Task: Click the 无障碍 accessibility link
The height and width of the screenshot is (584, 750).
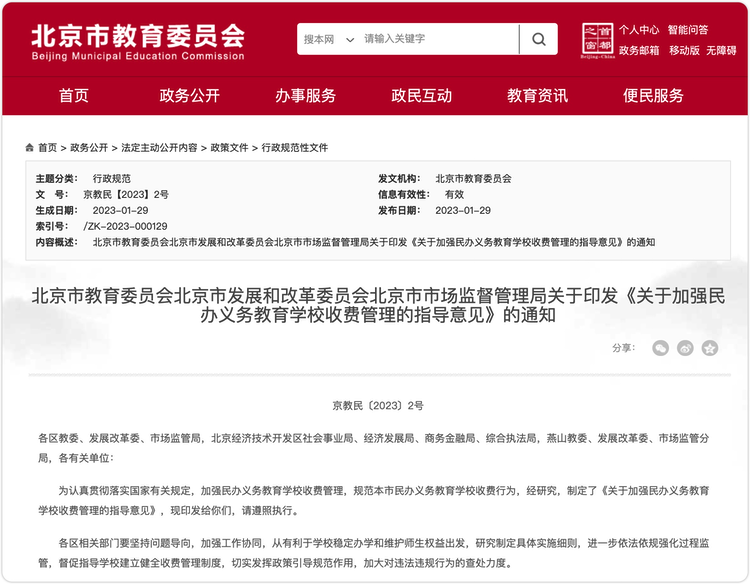Action: coord(721,50)
